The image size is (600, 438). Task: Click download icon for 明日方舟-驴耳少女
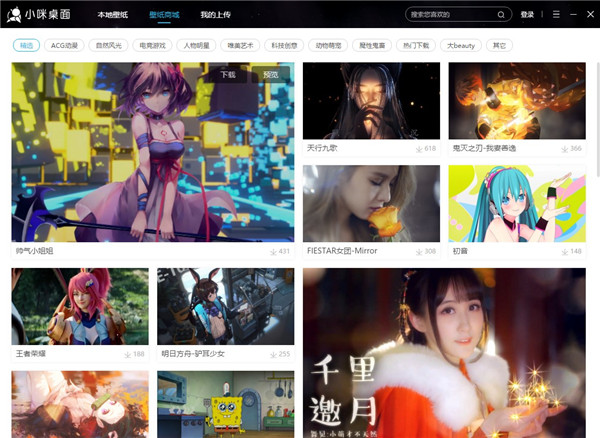tap(273, 355)
